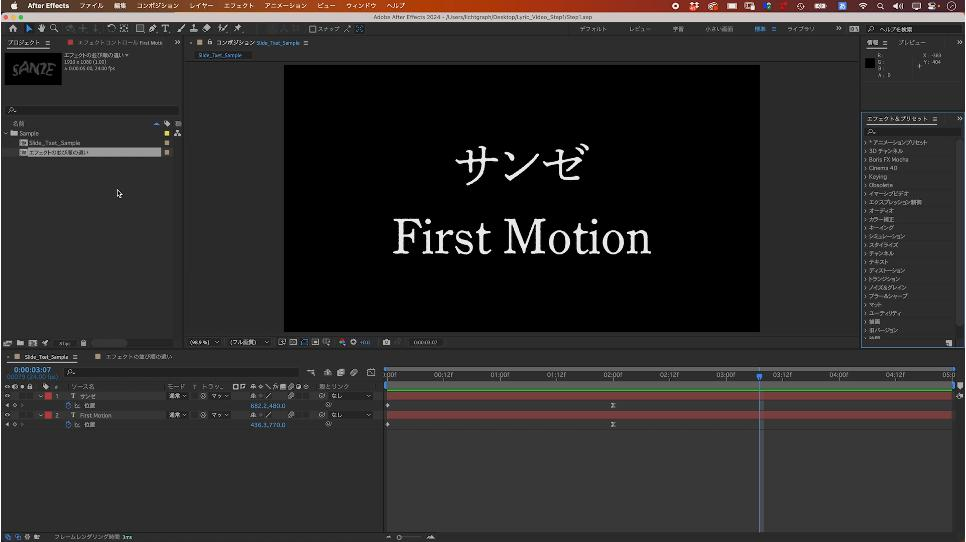966x542 pixels.
Task: Click the interpret footage icon in Project panel
Action: pyautogui.click(x=8, y=343)
